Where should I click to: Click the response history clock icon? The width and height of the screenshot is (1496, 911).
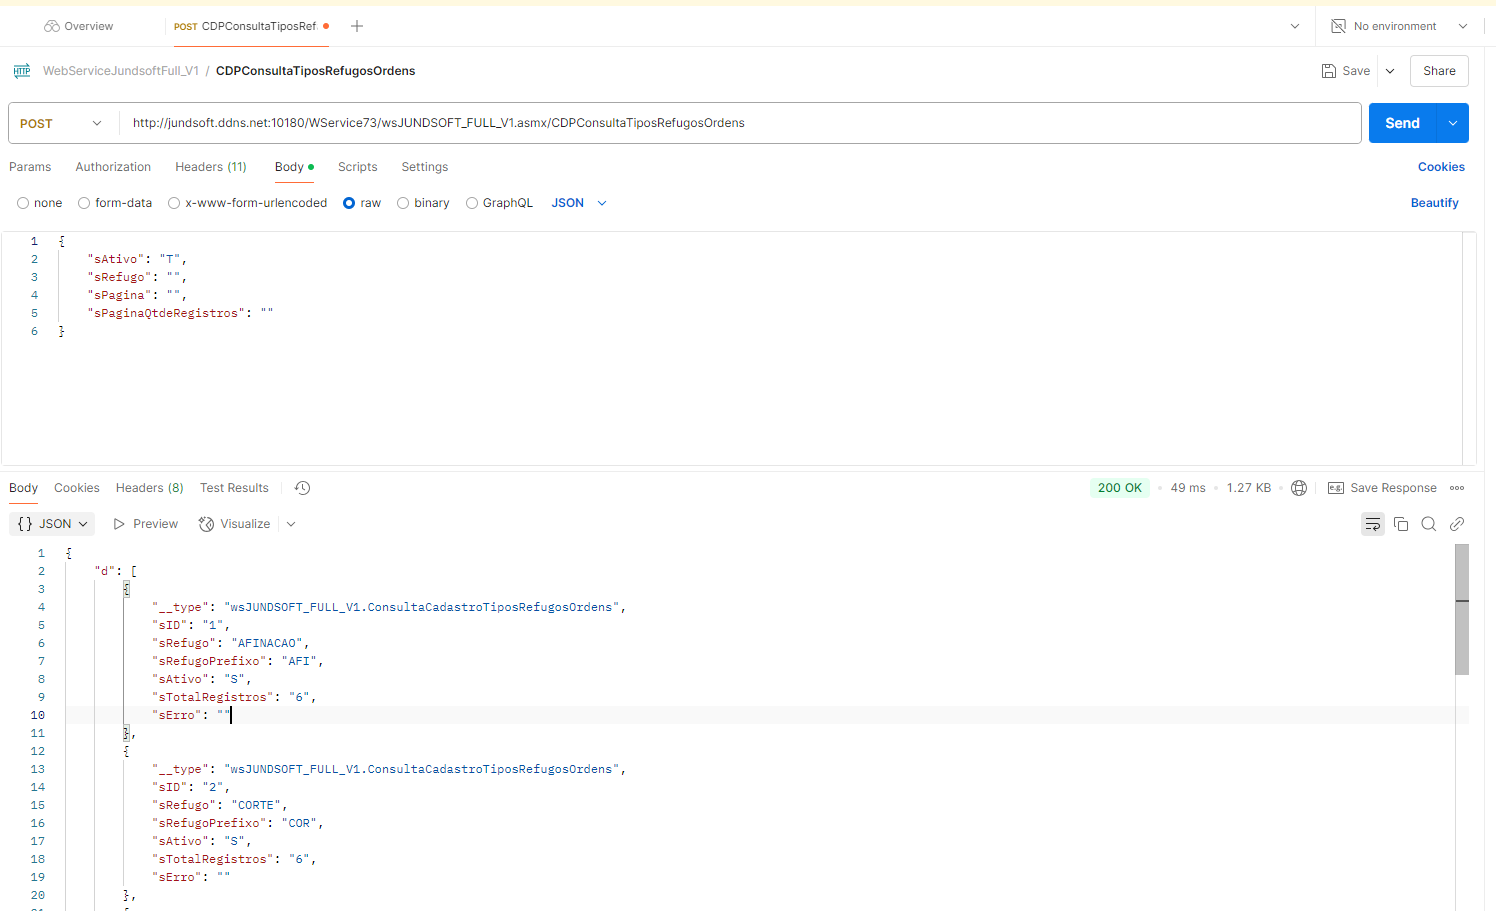pyautogui.click(x=303, y=488)
